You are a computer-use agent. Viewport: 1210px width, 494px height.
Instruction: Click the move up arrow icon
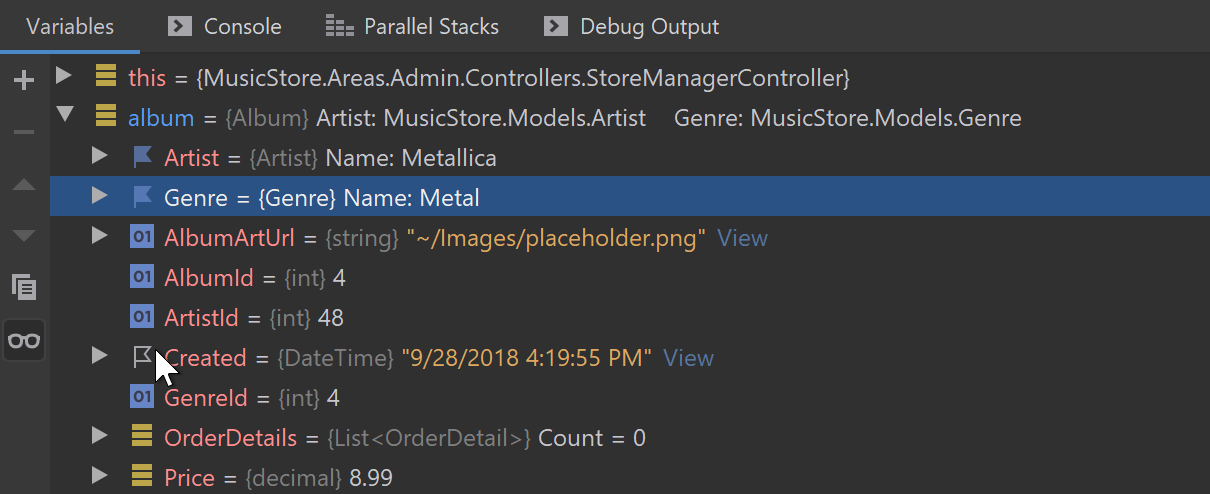(24, 185)
